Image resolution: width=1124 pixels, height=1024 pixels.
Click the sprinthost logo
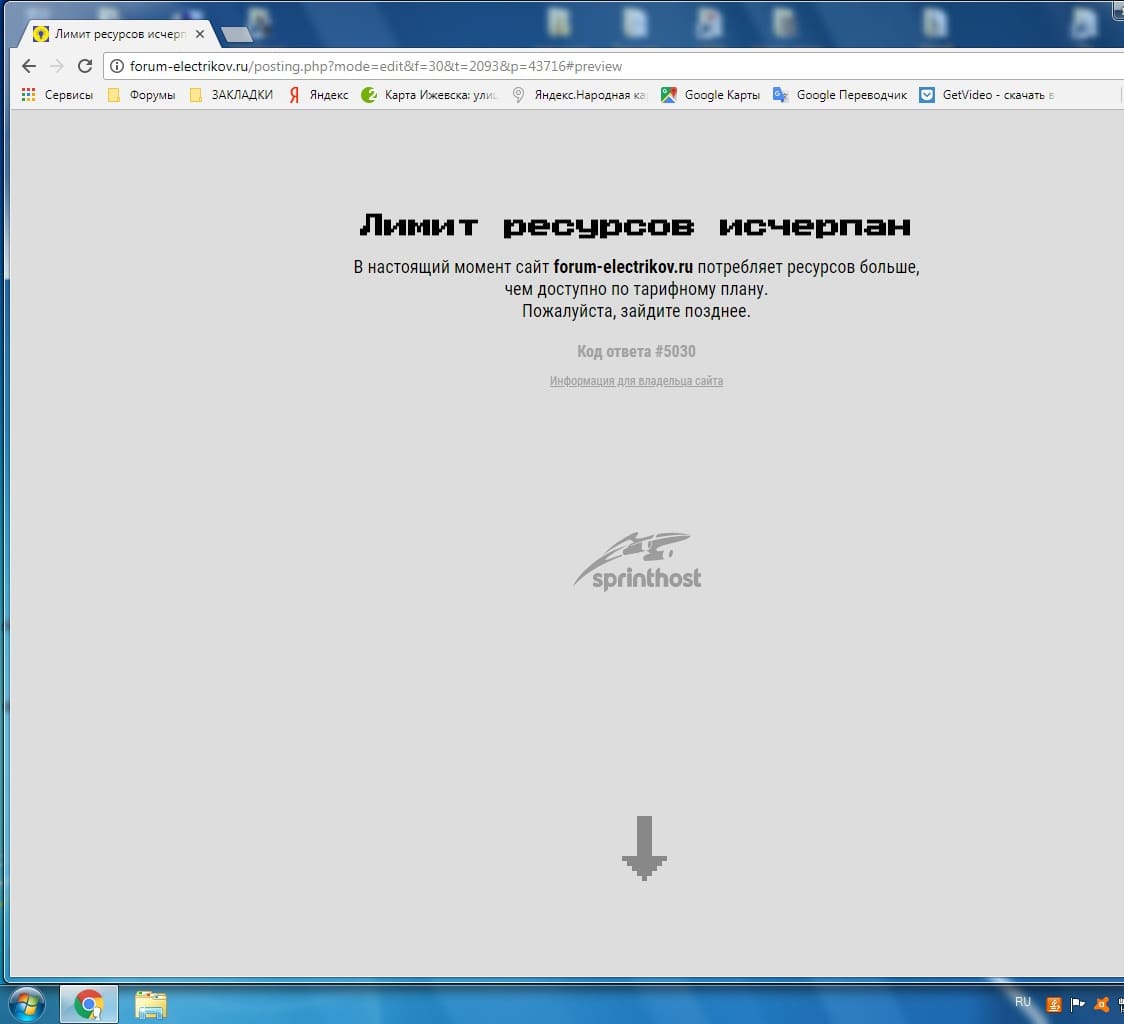(638, 562)
